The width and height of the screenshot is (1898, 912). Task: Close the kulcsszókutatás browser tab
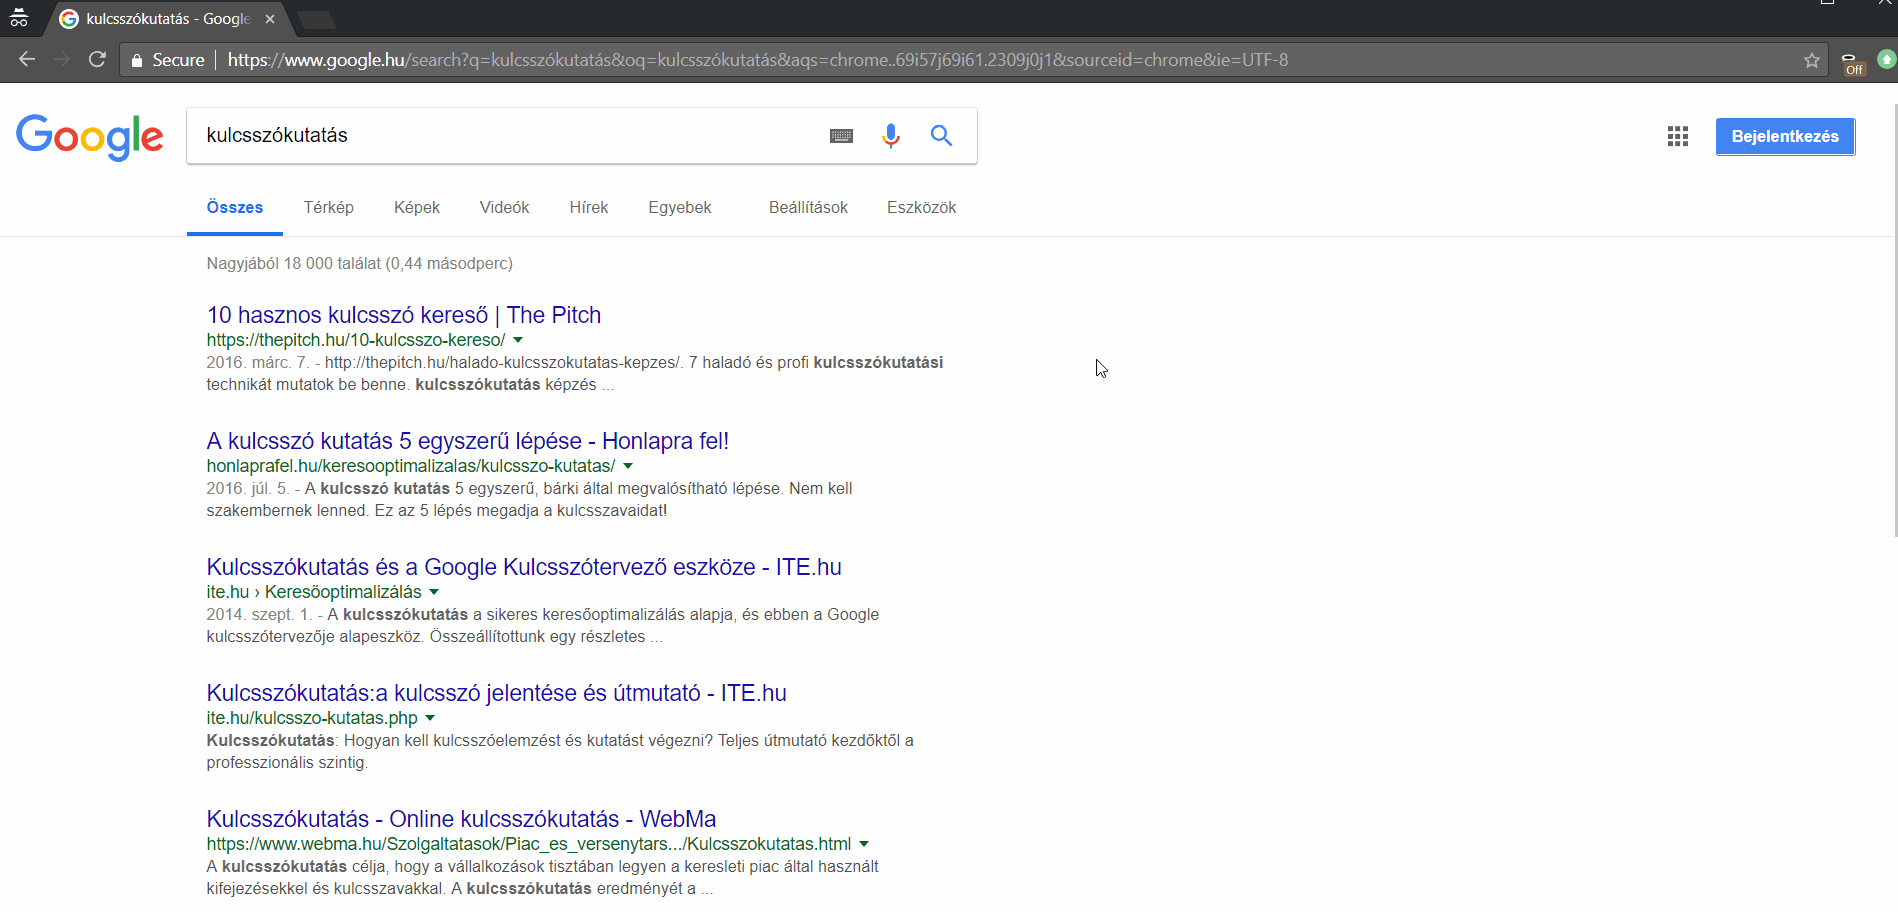[x=270, y=19]
